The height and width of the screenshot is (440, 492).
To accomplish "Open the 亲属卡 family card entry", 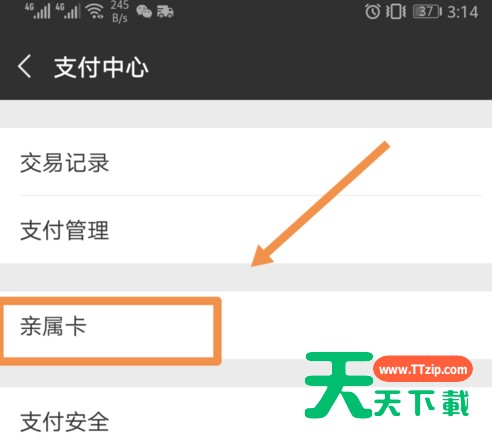I will [246, 326].
